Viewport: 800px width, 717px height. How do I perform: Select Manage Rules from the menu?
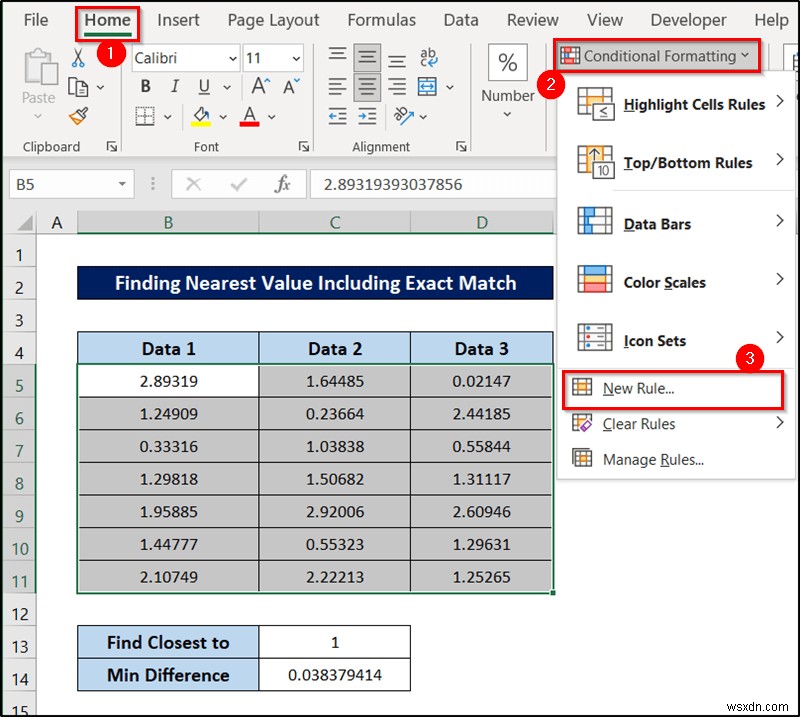655,458
